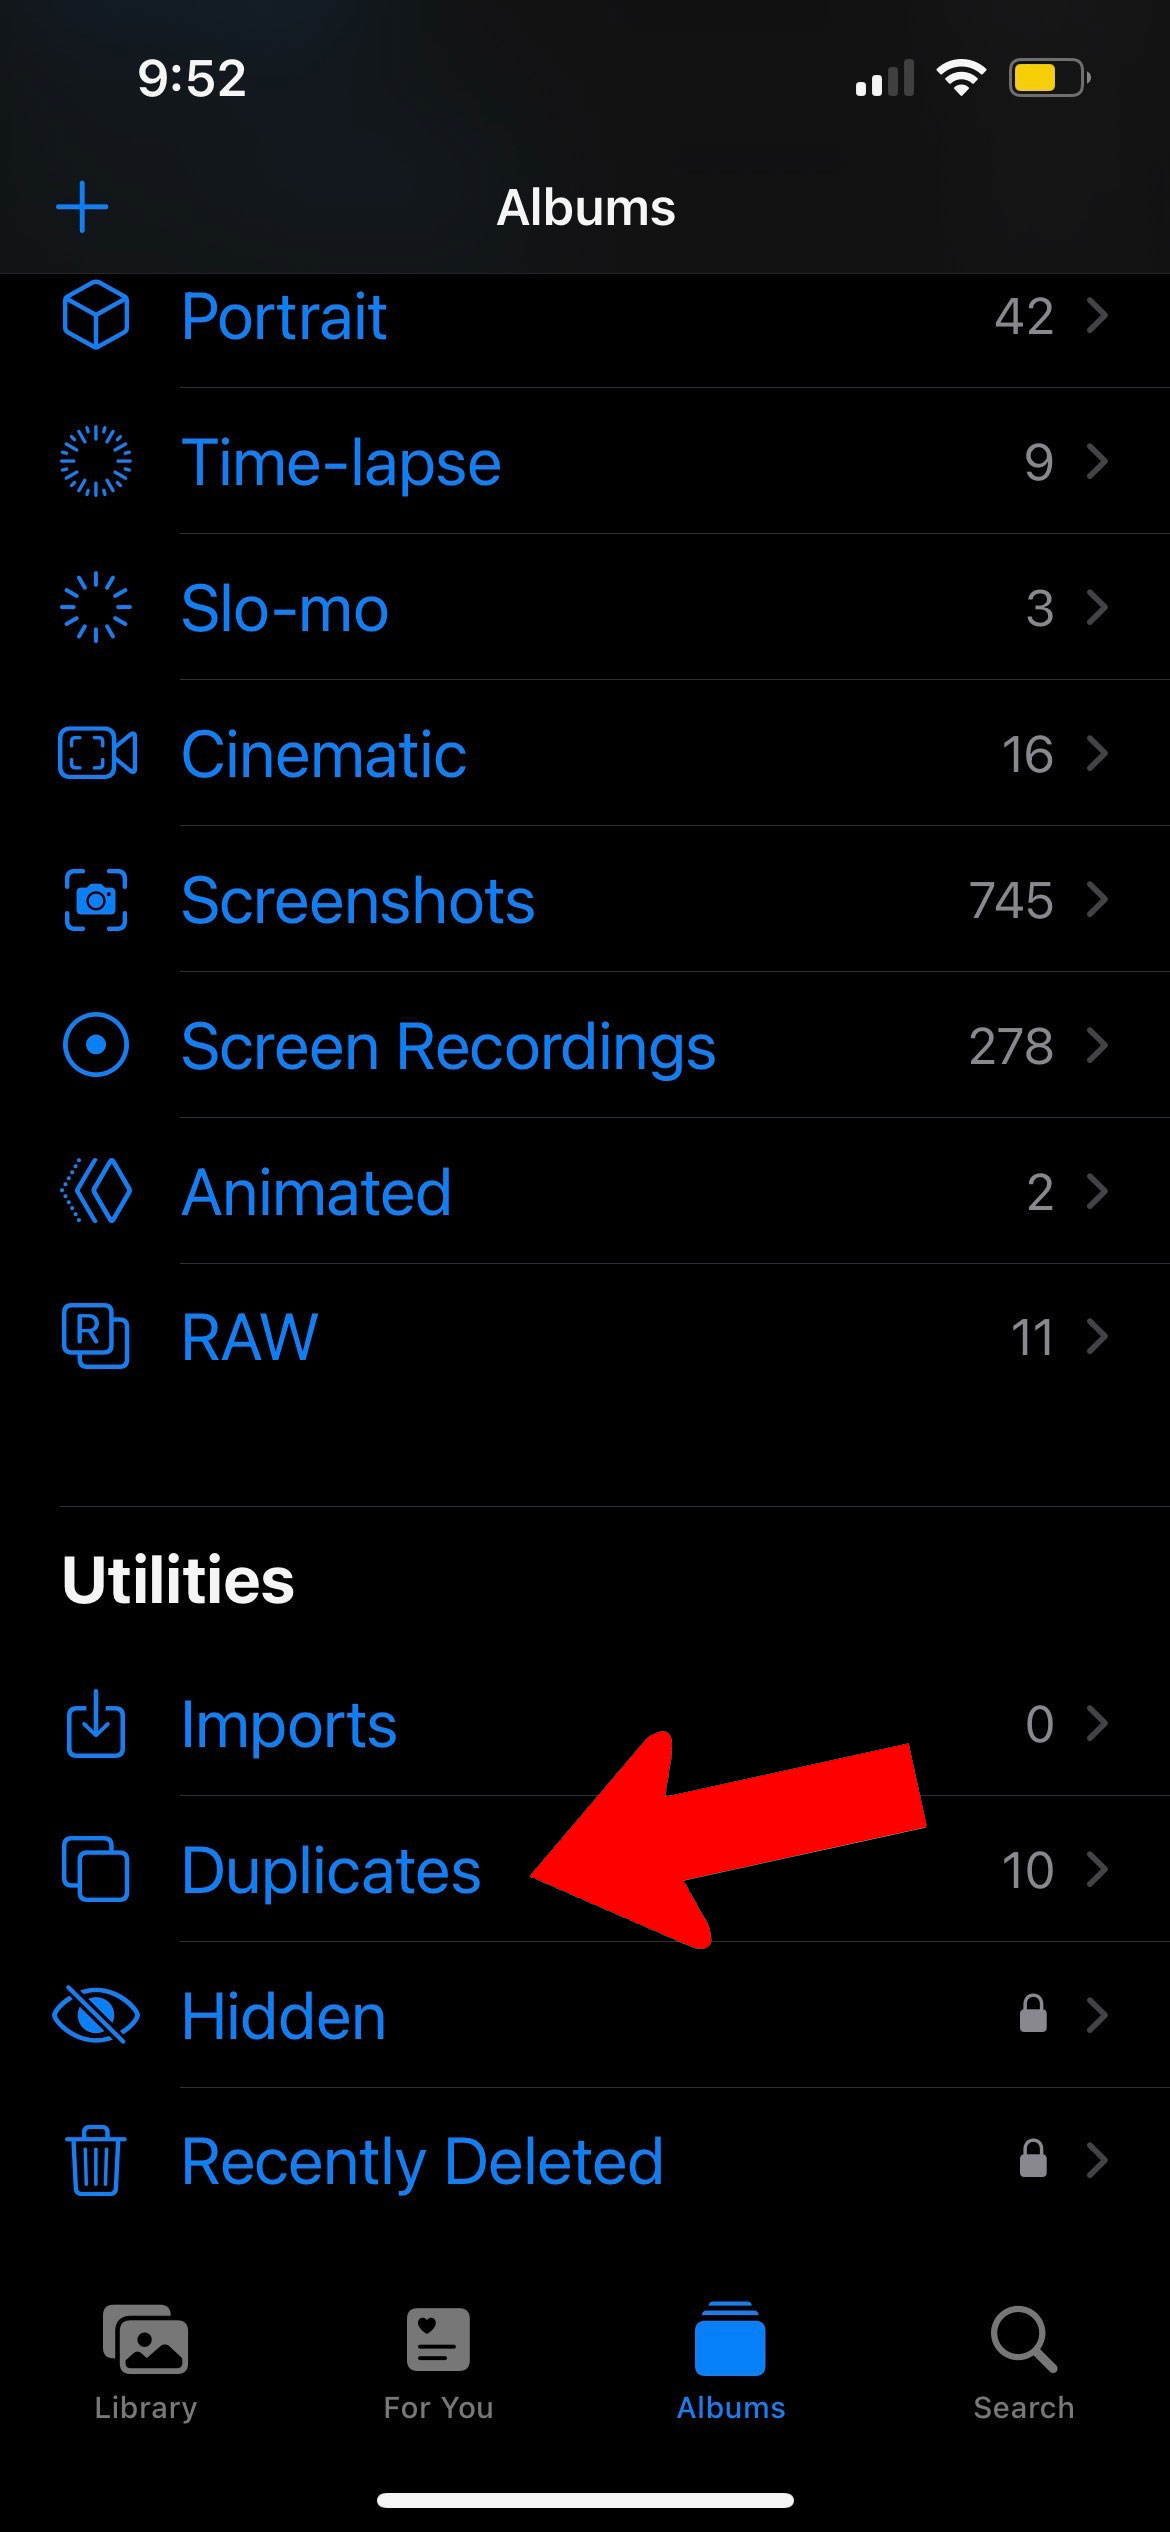The width and height of the screenshot is (1170, 2532).
Task: Tap the Animated diamond icon
Action: coord(97,1192)
